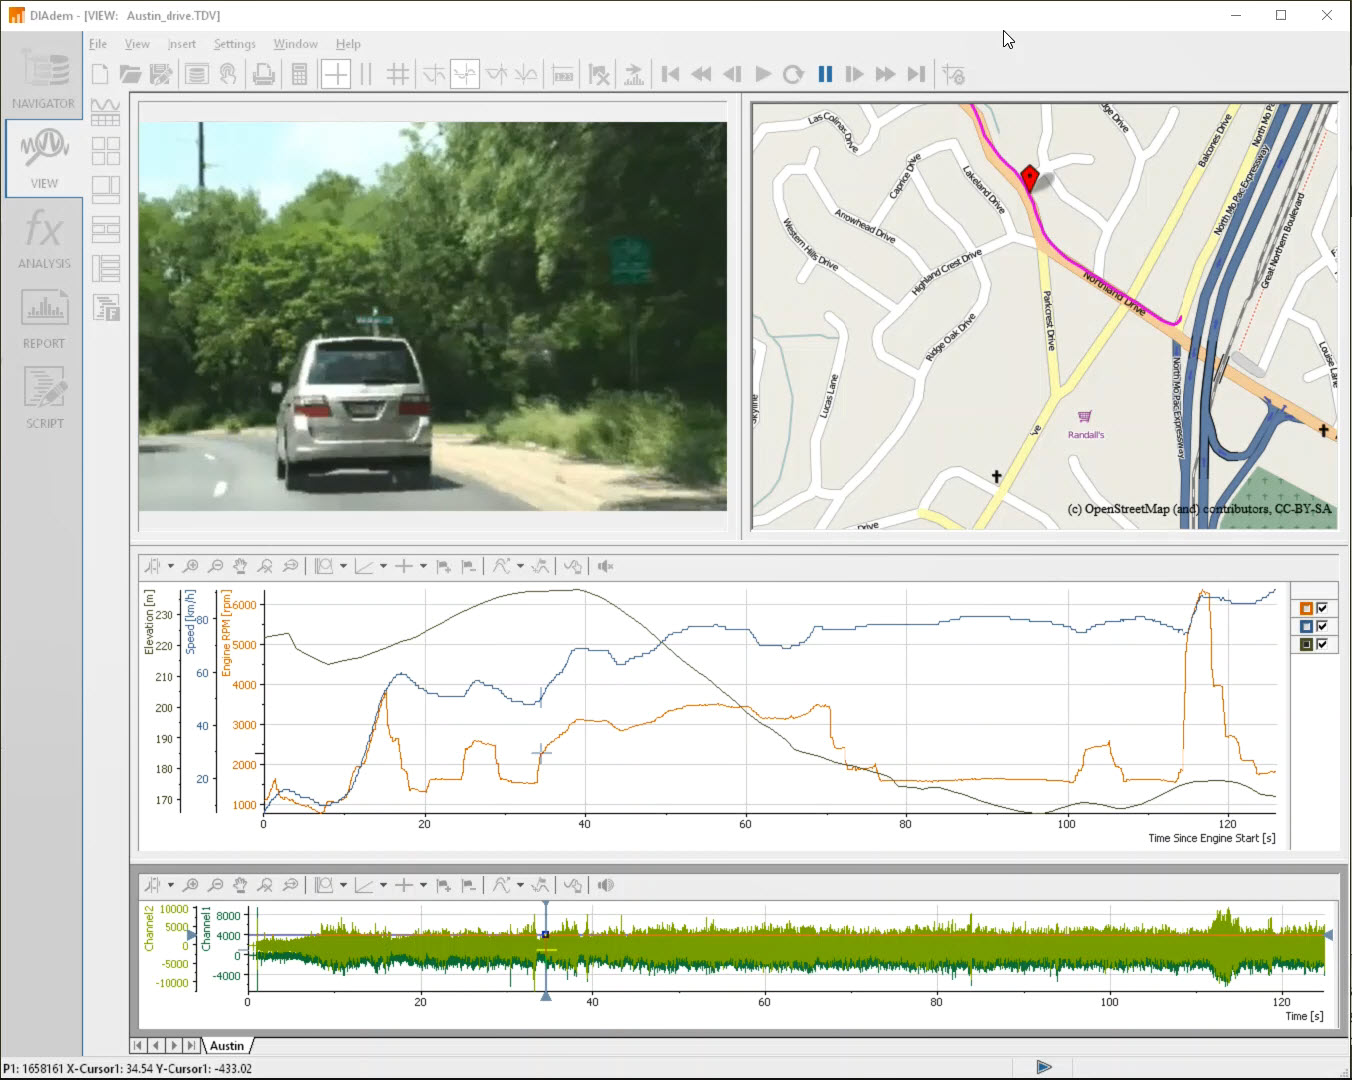The height and width of the screenshot is (1080, 1352).
Task: Select the Austin sheet tab
Action: click(x=227, y=1045)
